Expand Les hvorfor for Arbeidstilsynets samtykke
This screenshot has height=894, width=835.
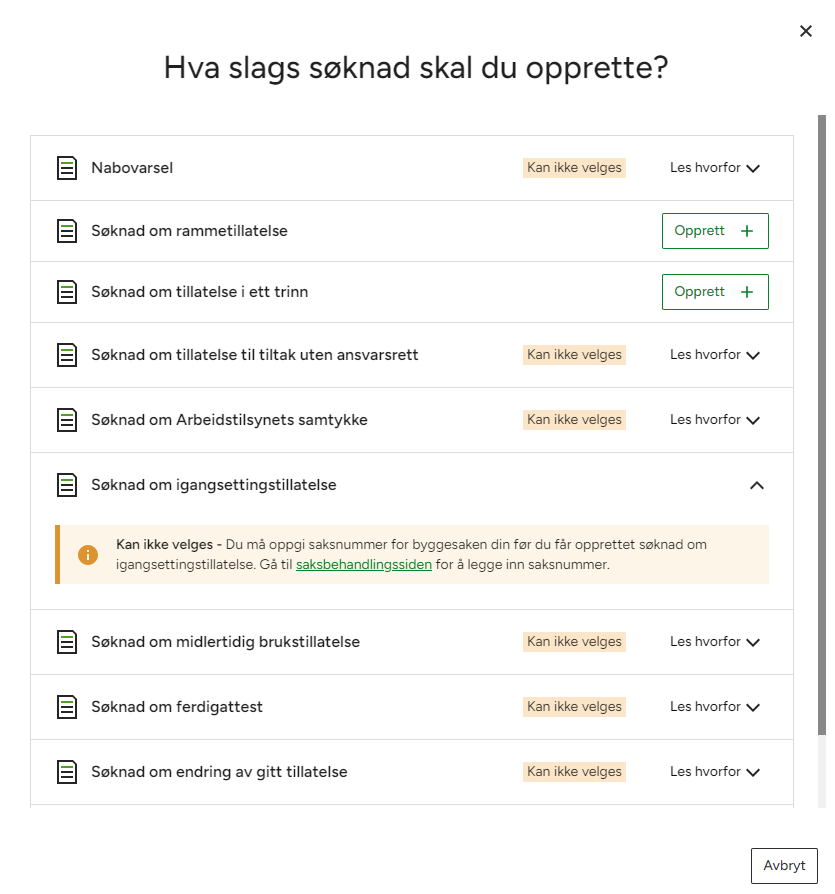pyautogui.click(x=715, y=420)
